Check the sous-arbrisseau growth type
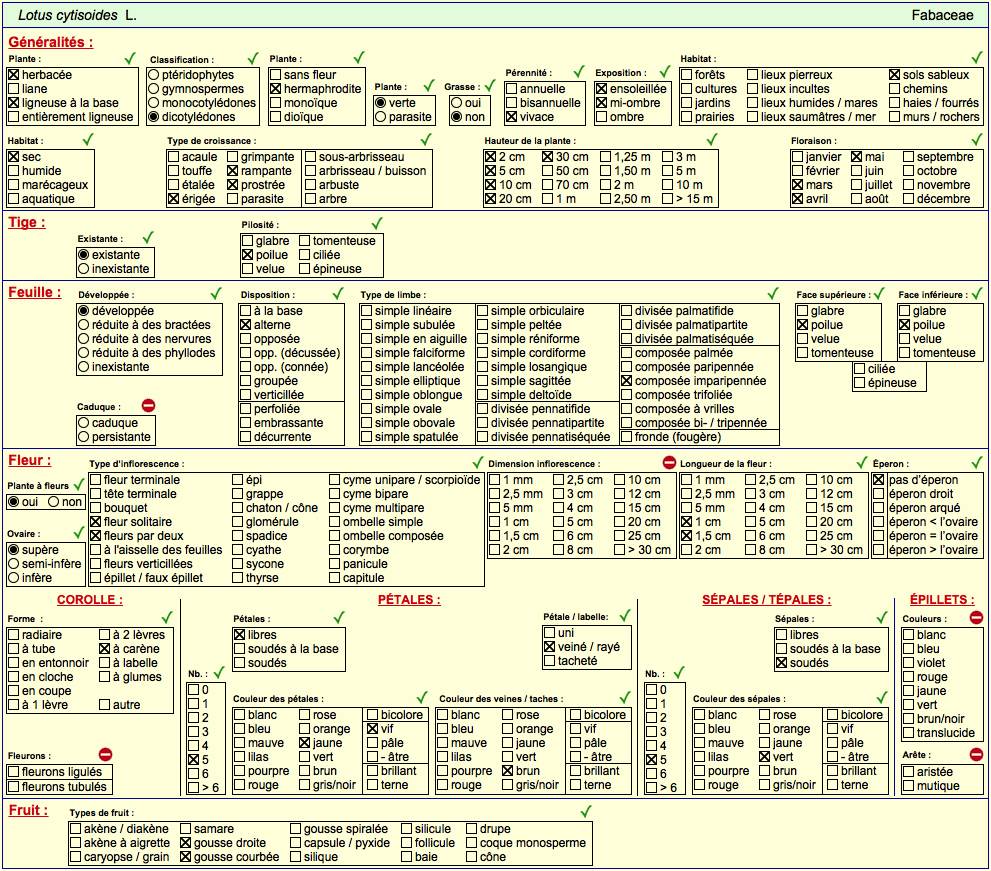The image size is (991, 871). (310, 157)
